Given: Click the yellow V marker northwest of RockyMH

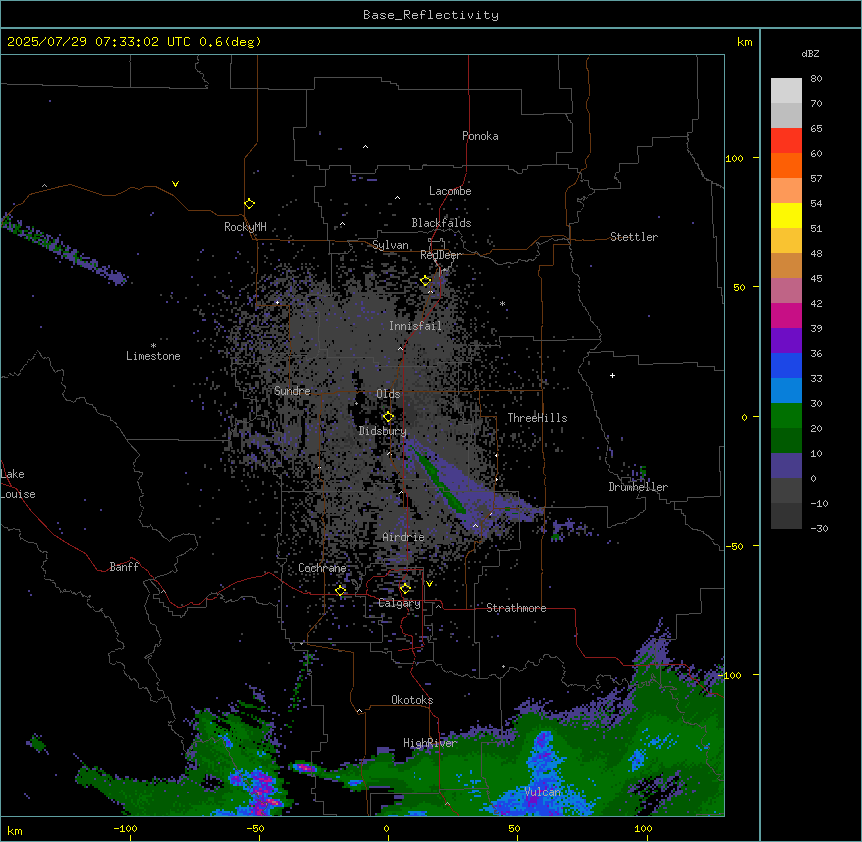Looking at the screenshot, I should (x=175, y=184).
